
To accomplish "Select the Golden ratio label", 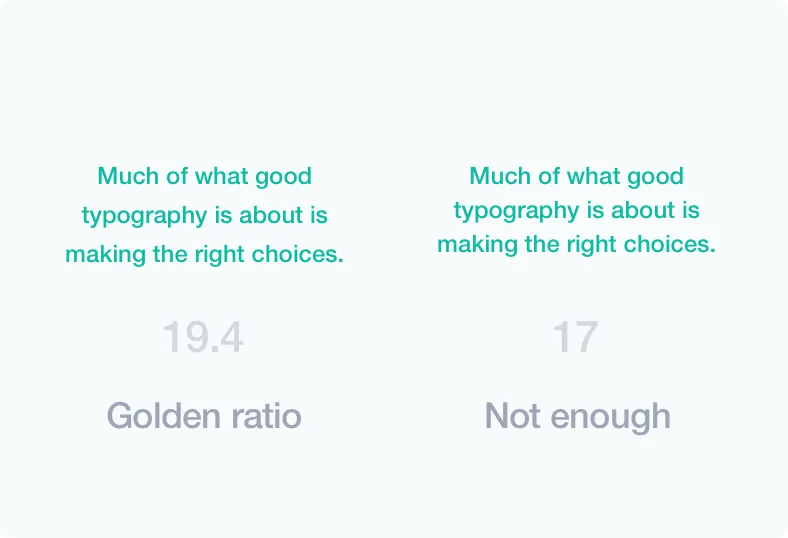I will click(204, 415).
